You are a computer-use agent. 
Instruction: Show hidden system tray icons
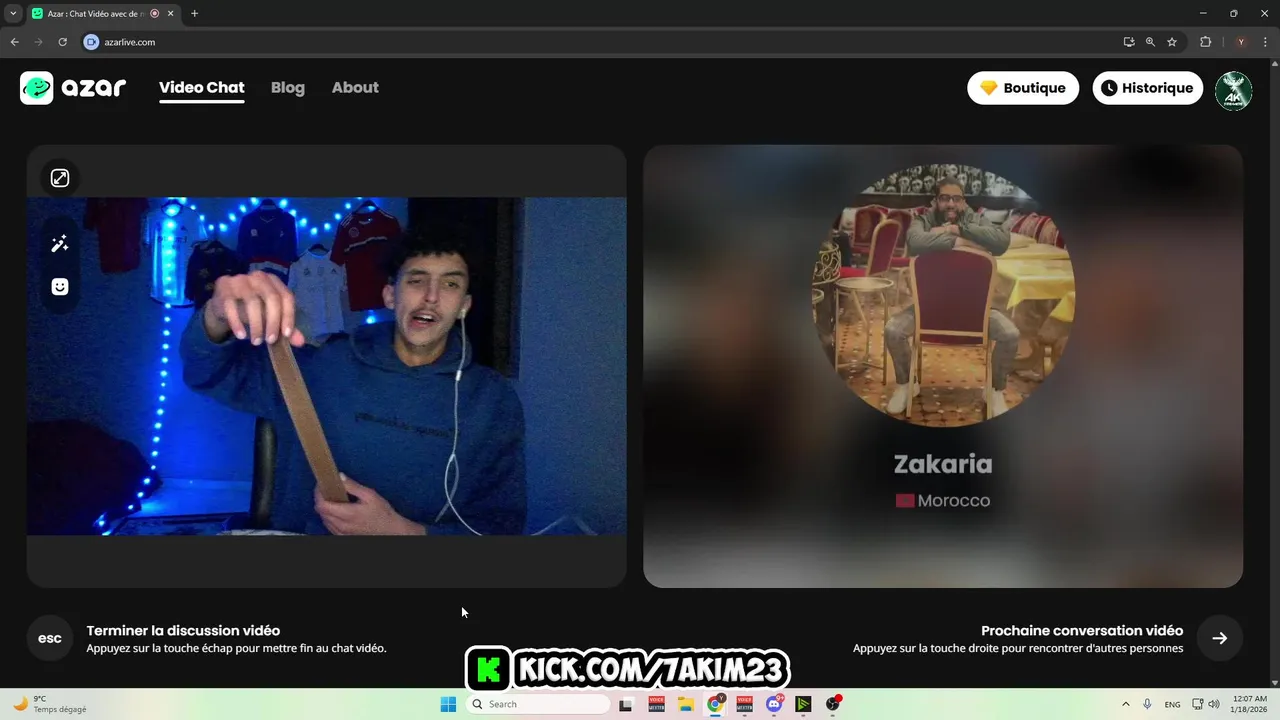pyautogui.click(x=1126, y=704)
